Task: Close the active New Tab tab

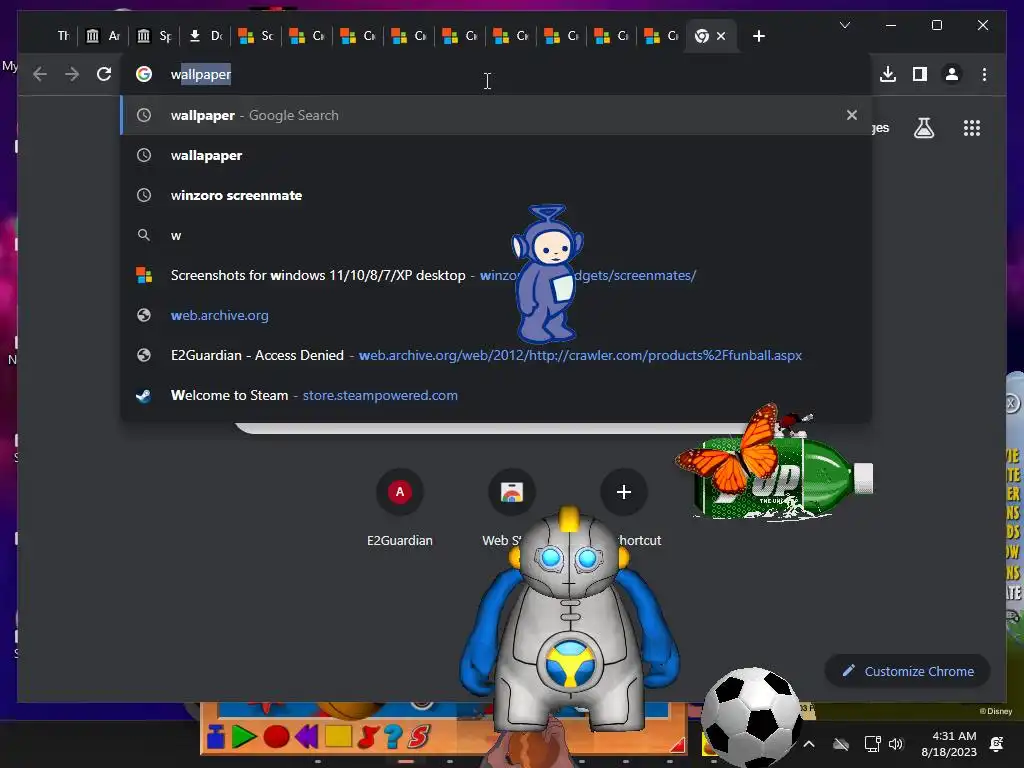Action: tap(721, 36)
